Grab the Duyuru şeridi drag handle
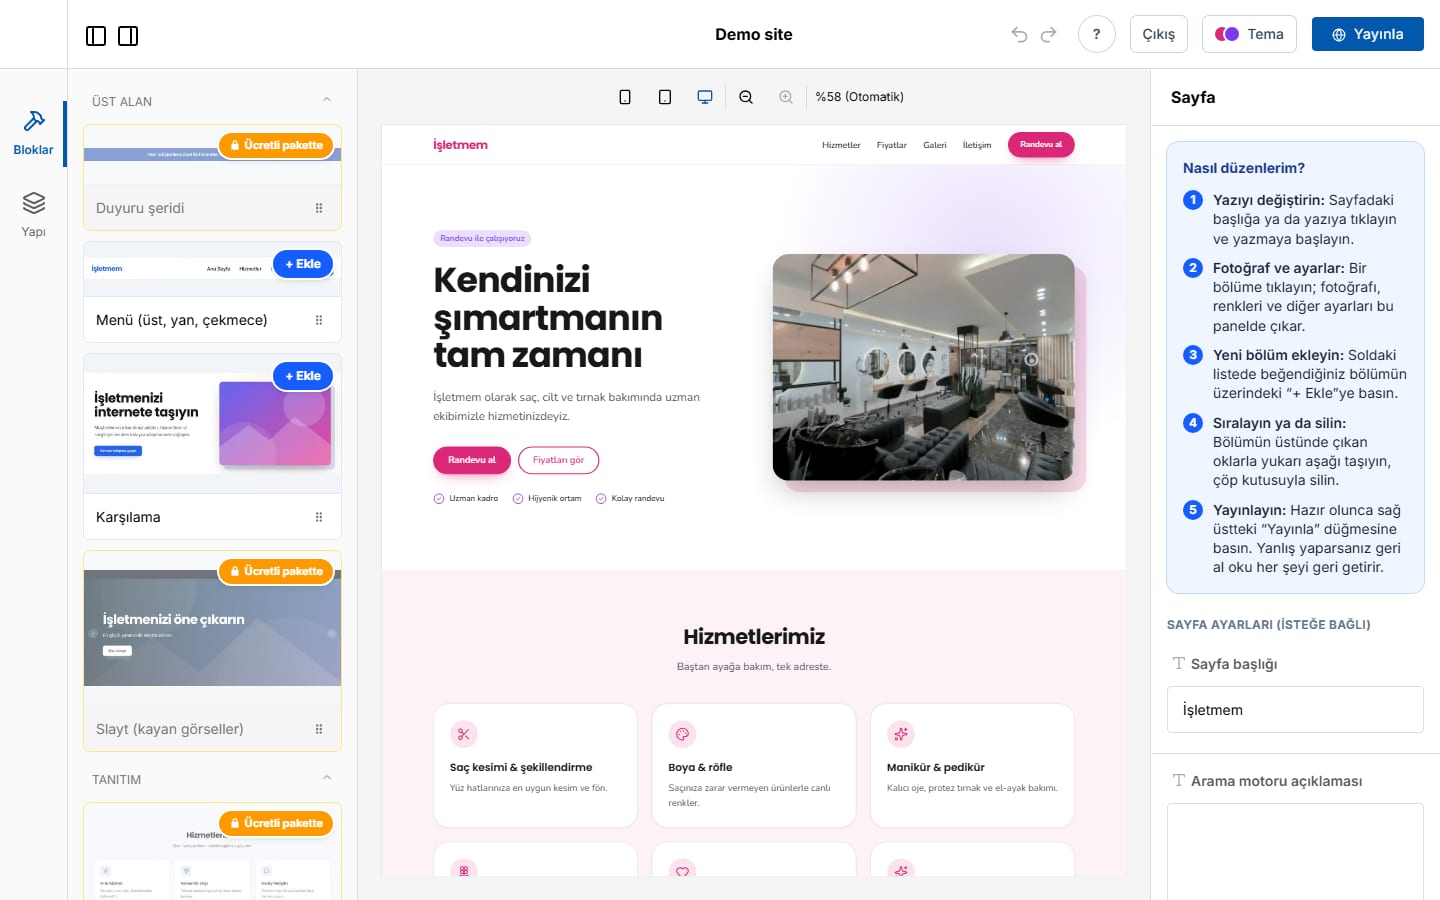Viewport: 1440px width, 900px height. pyautogui.click(x=319, y=208)
